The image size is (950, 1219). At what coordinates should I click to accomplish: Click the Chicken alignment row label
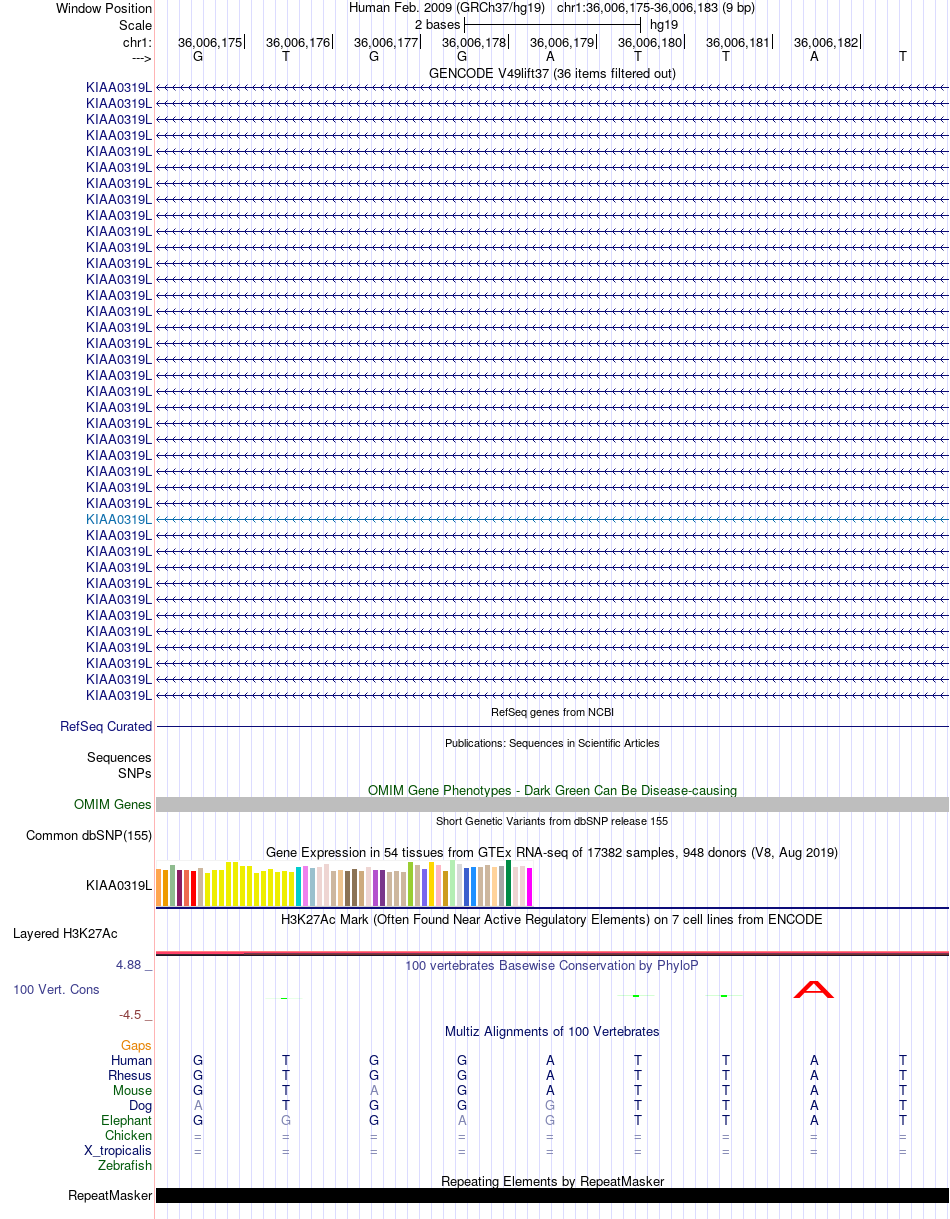coord(129,1136)
